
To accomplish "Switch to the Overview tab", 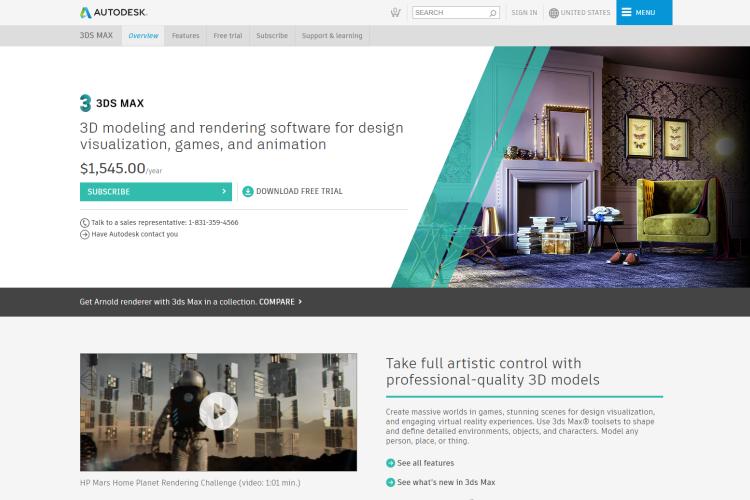I will (143, 35).
